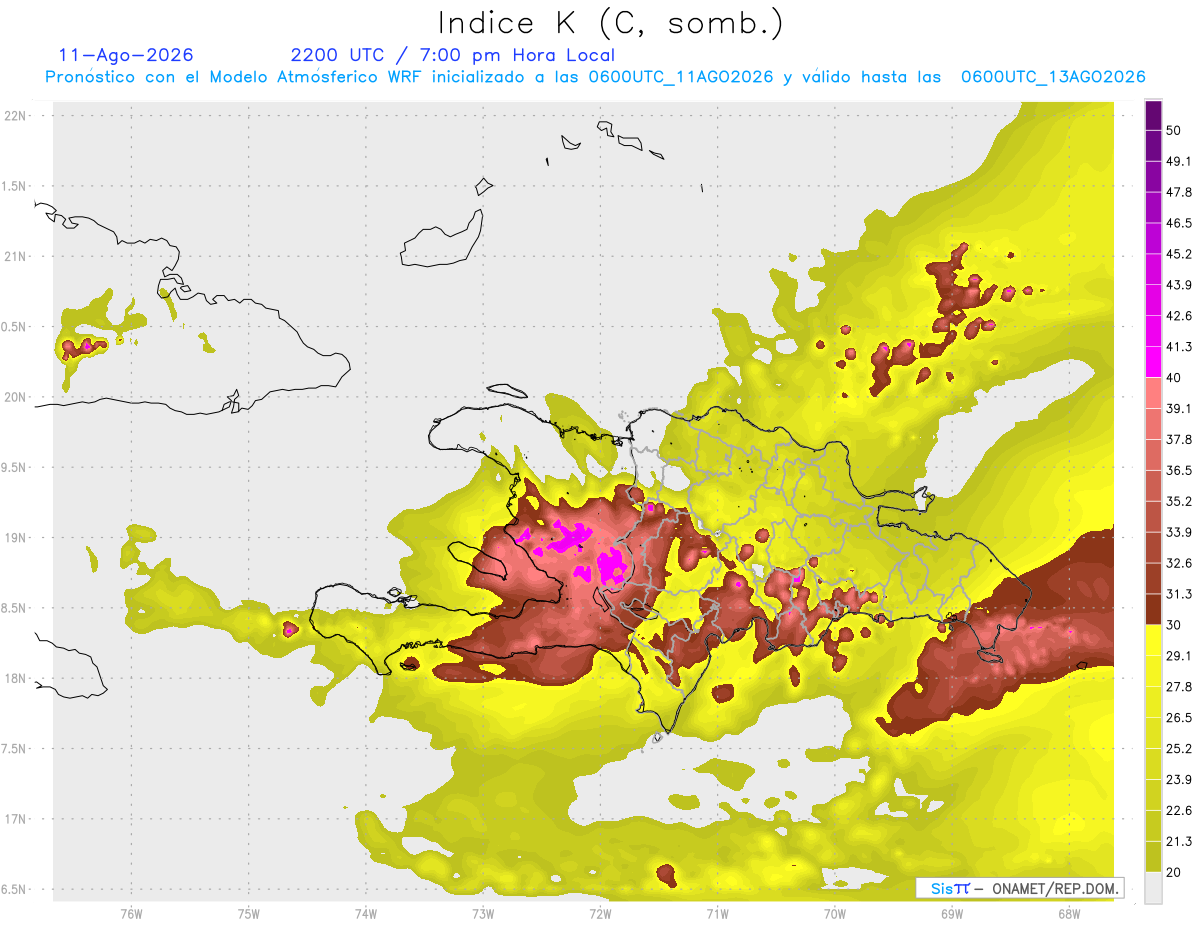
Task: Click the color scale value "36.5"
Action: (x=1178, y=471)
